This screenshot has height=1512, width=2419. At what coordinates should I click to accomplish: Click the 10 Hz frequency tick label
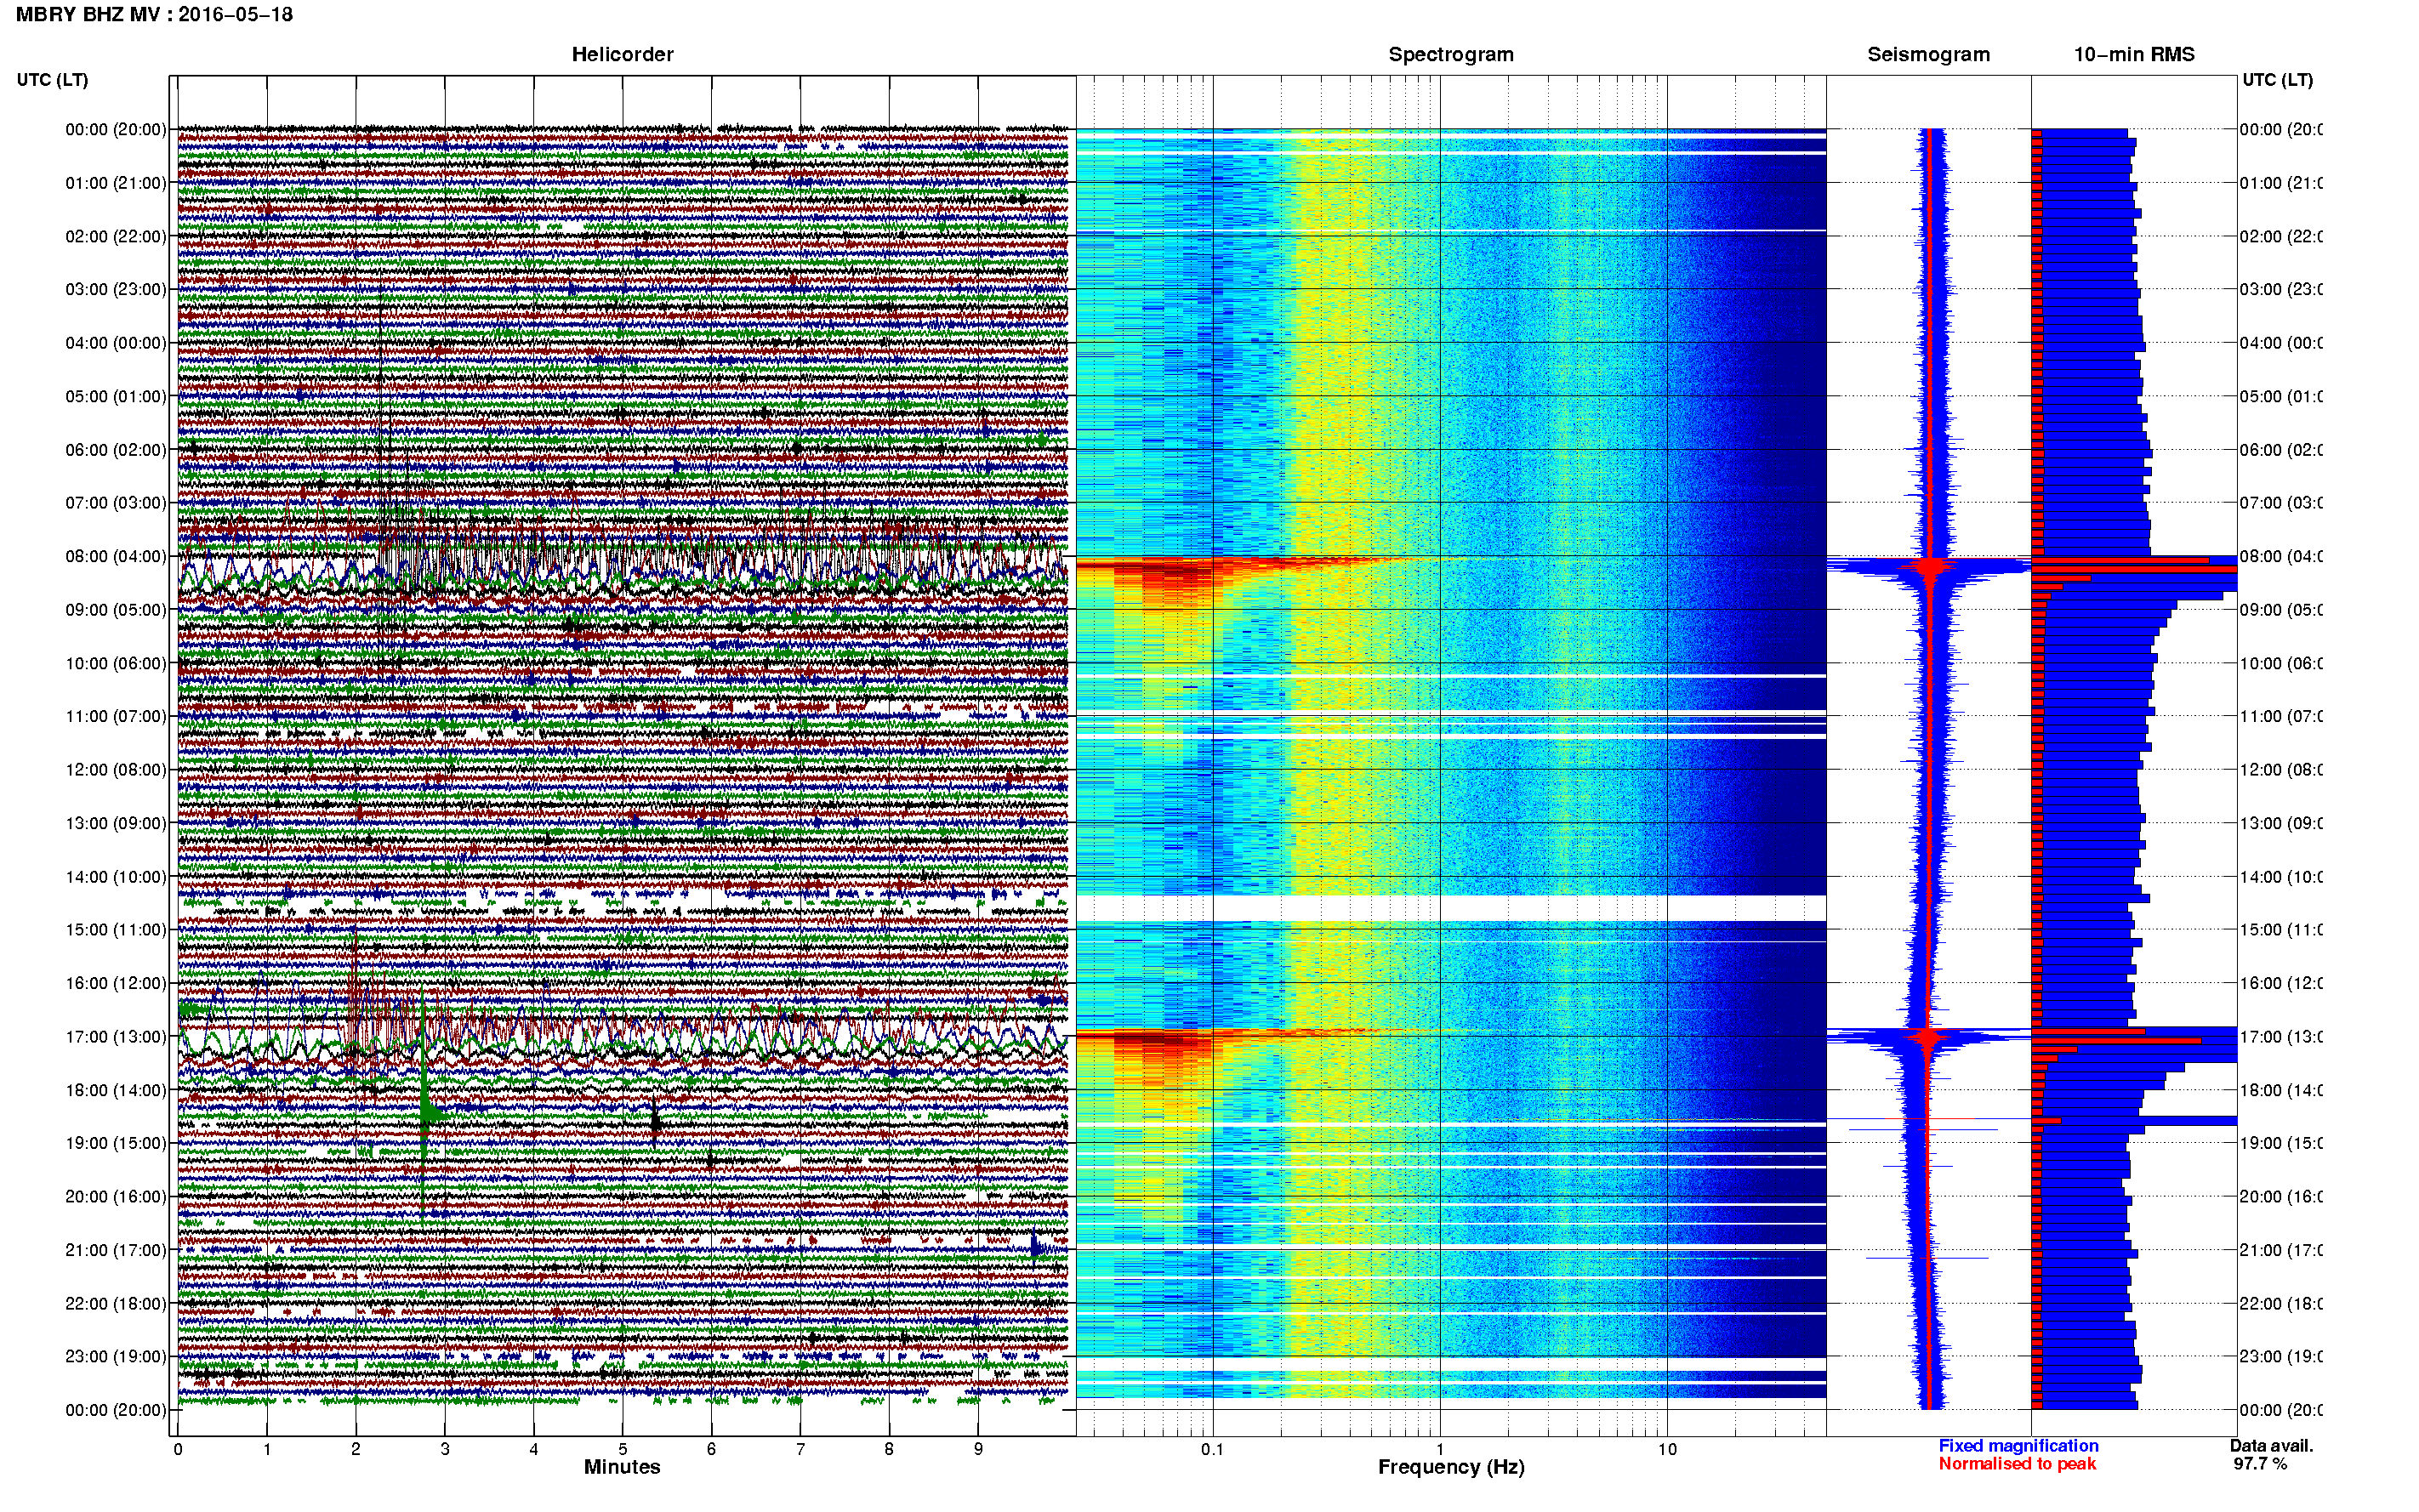coord(1667,1449)
